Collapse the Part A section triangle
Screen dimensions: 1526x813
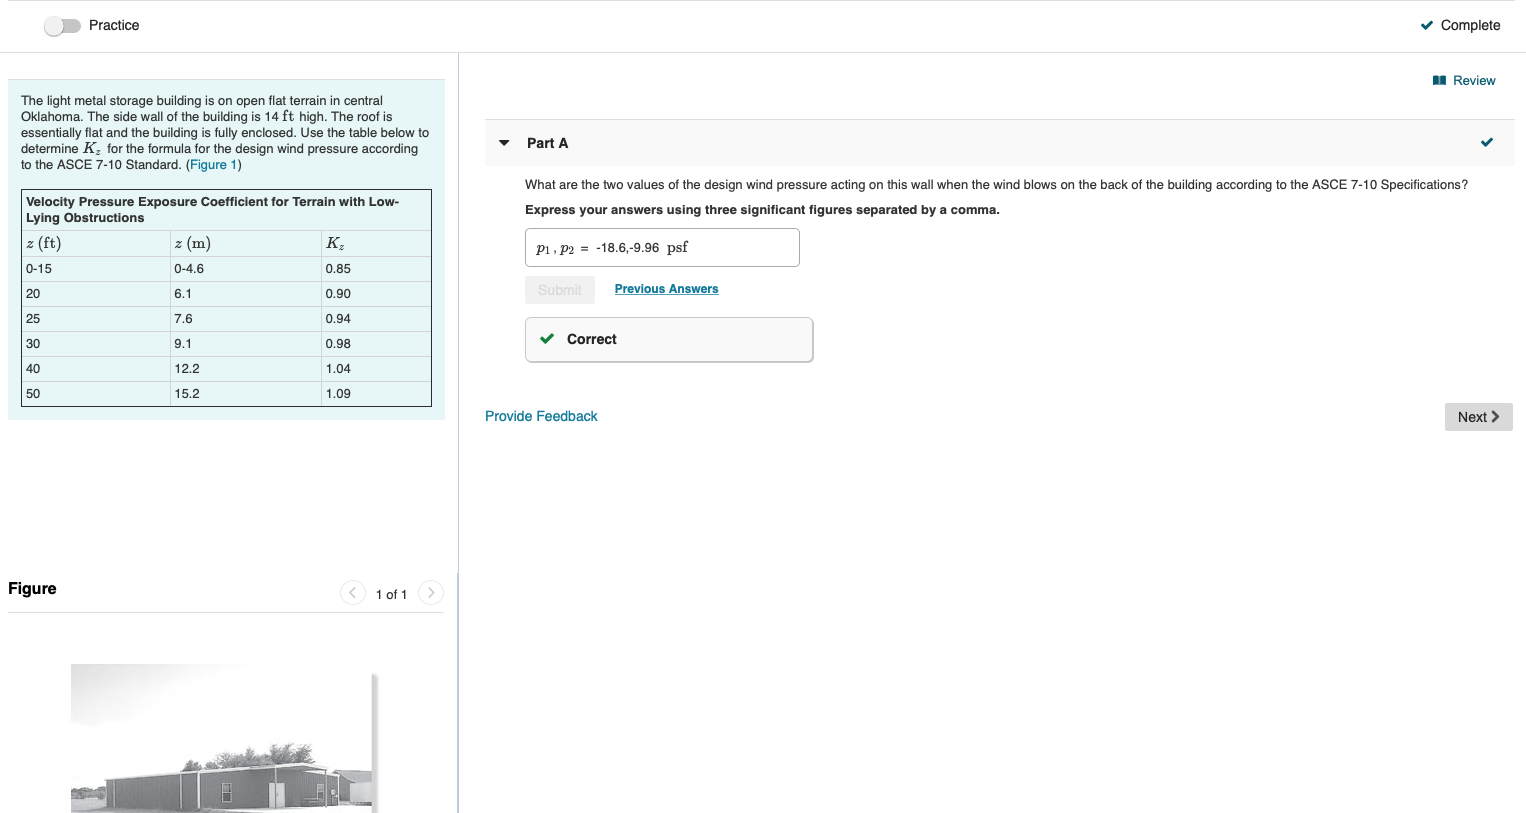(503, 142)
